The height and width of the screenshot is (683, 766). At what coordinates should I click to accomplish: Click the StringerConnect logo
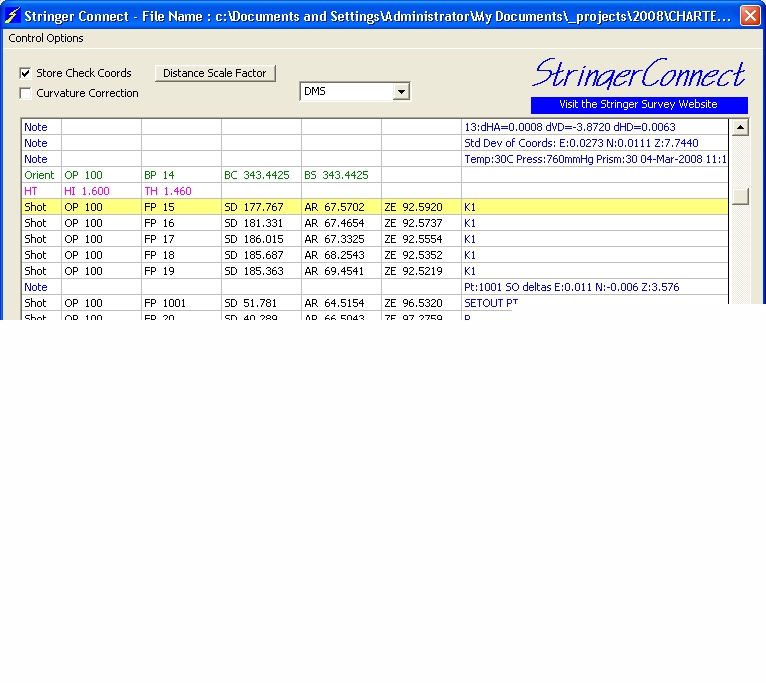[639, 74]
